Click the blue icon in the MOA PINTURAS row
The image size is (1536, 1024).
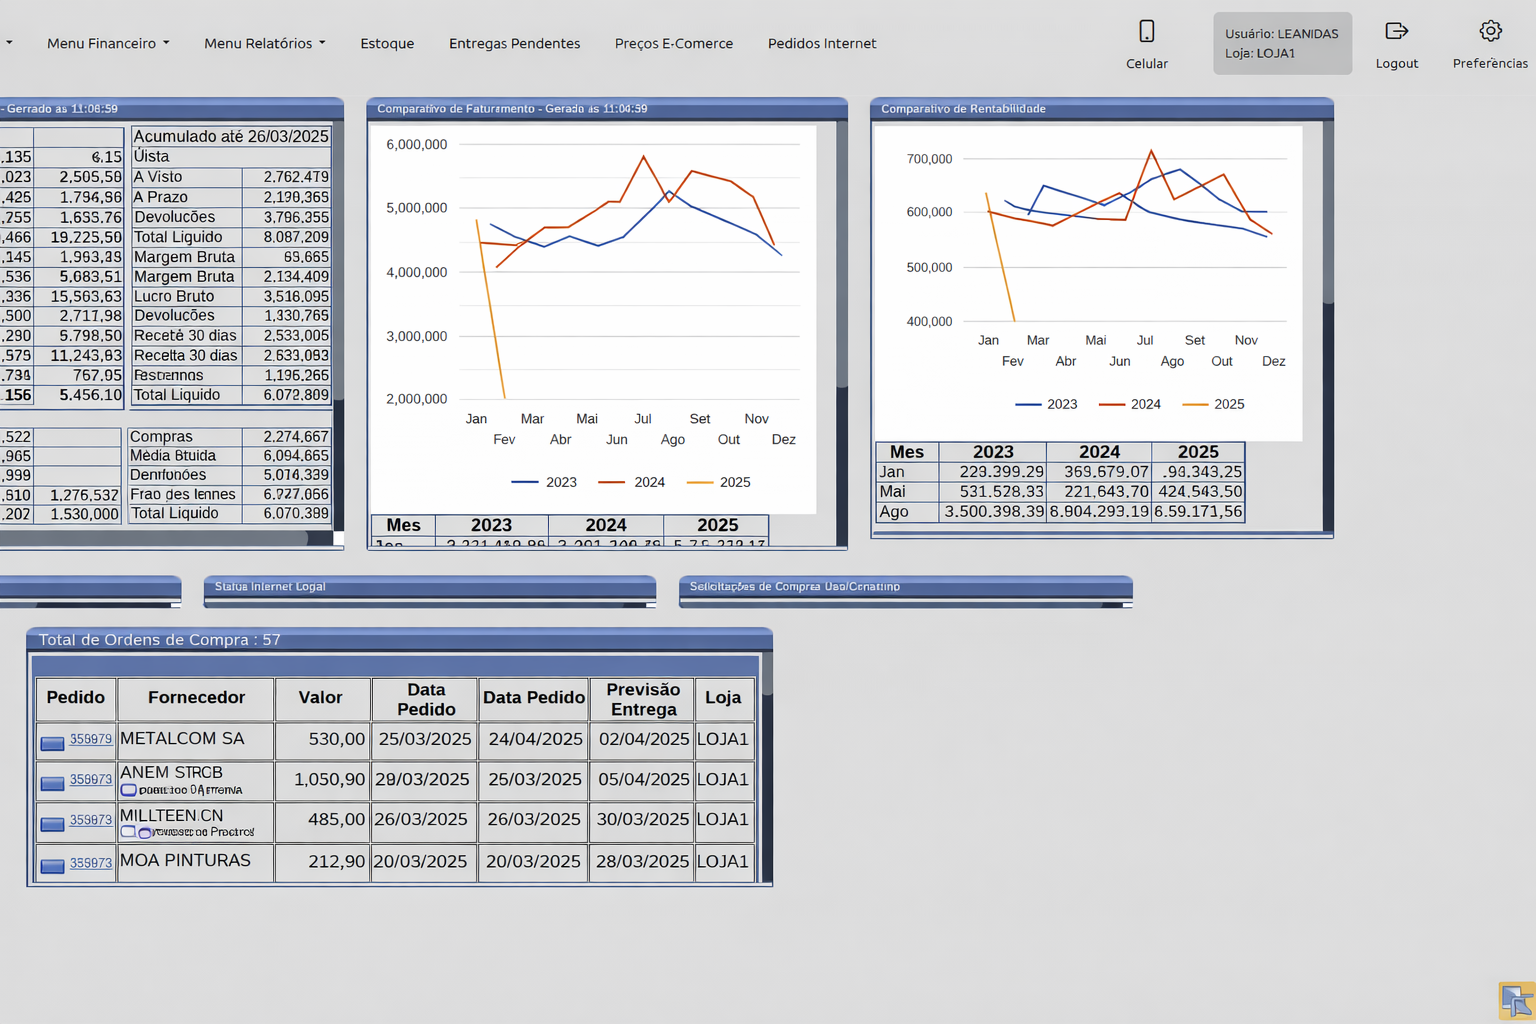[52, 866]
